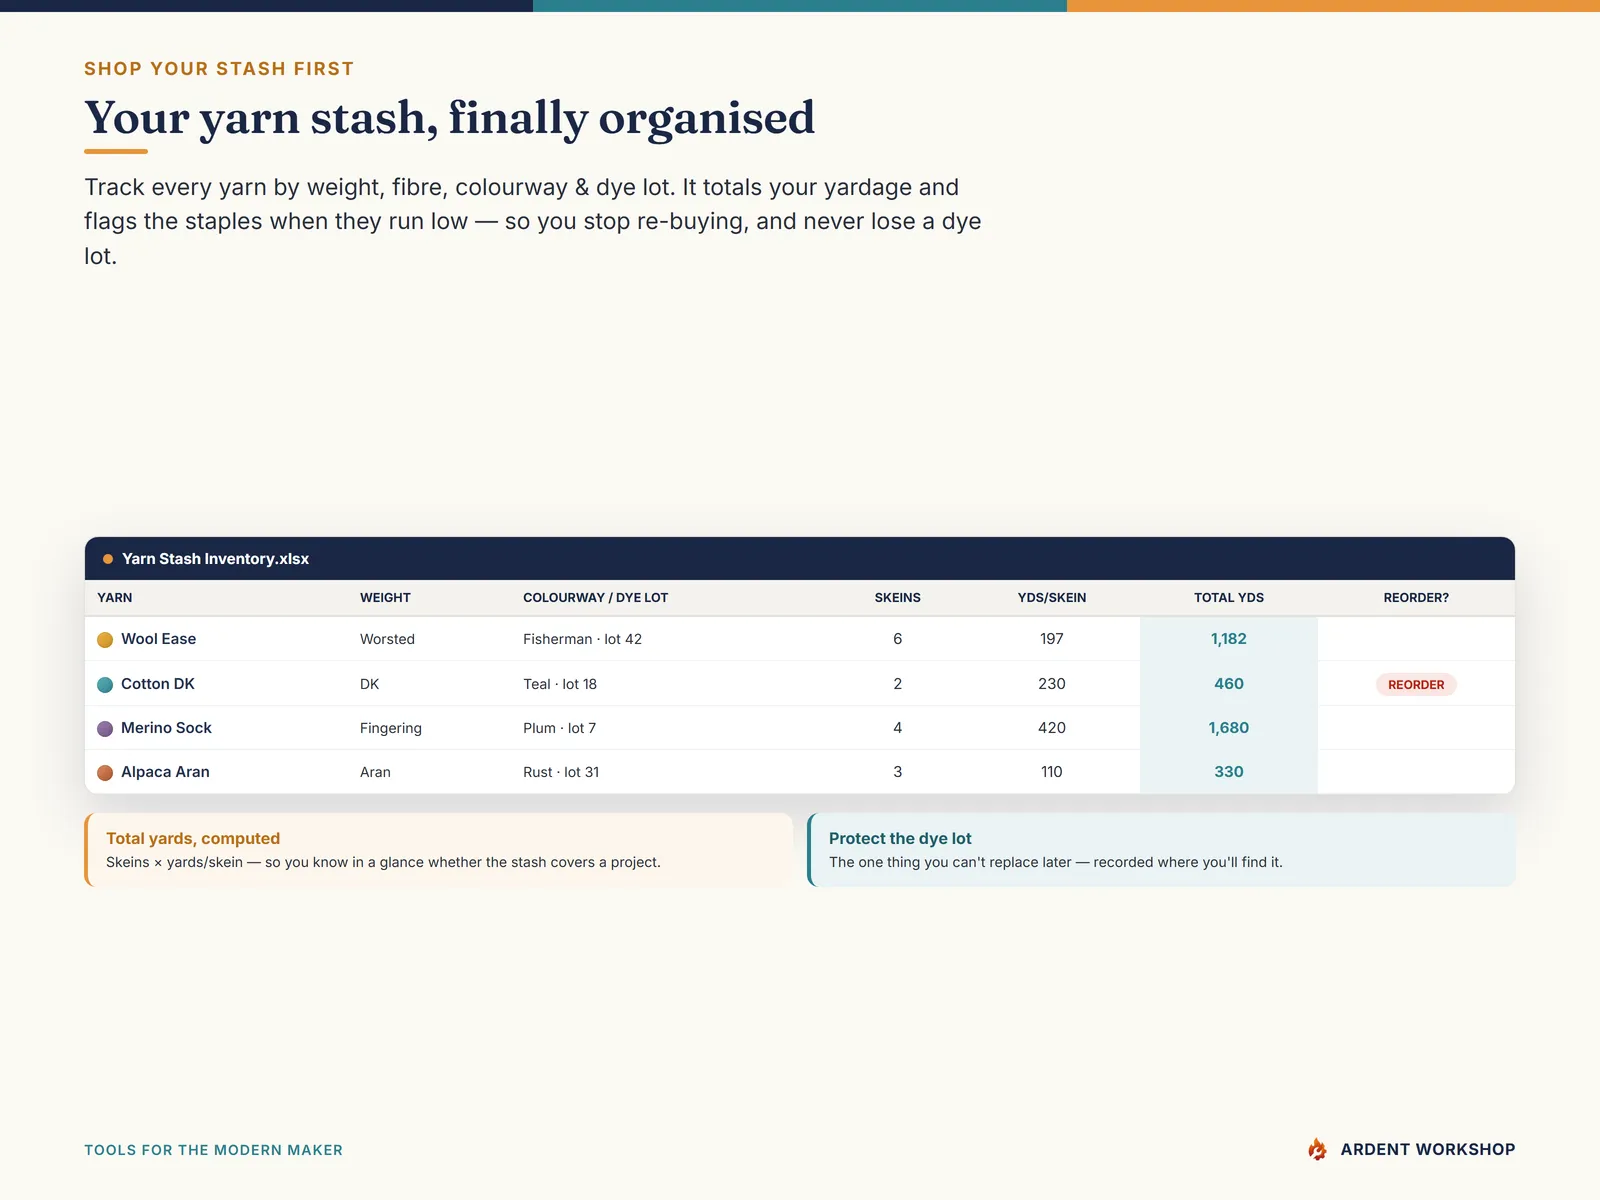1600x1200 pixels.
Task: Click the Ardent Workshop flame logo icon
Action: (1317, 1149)
